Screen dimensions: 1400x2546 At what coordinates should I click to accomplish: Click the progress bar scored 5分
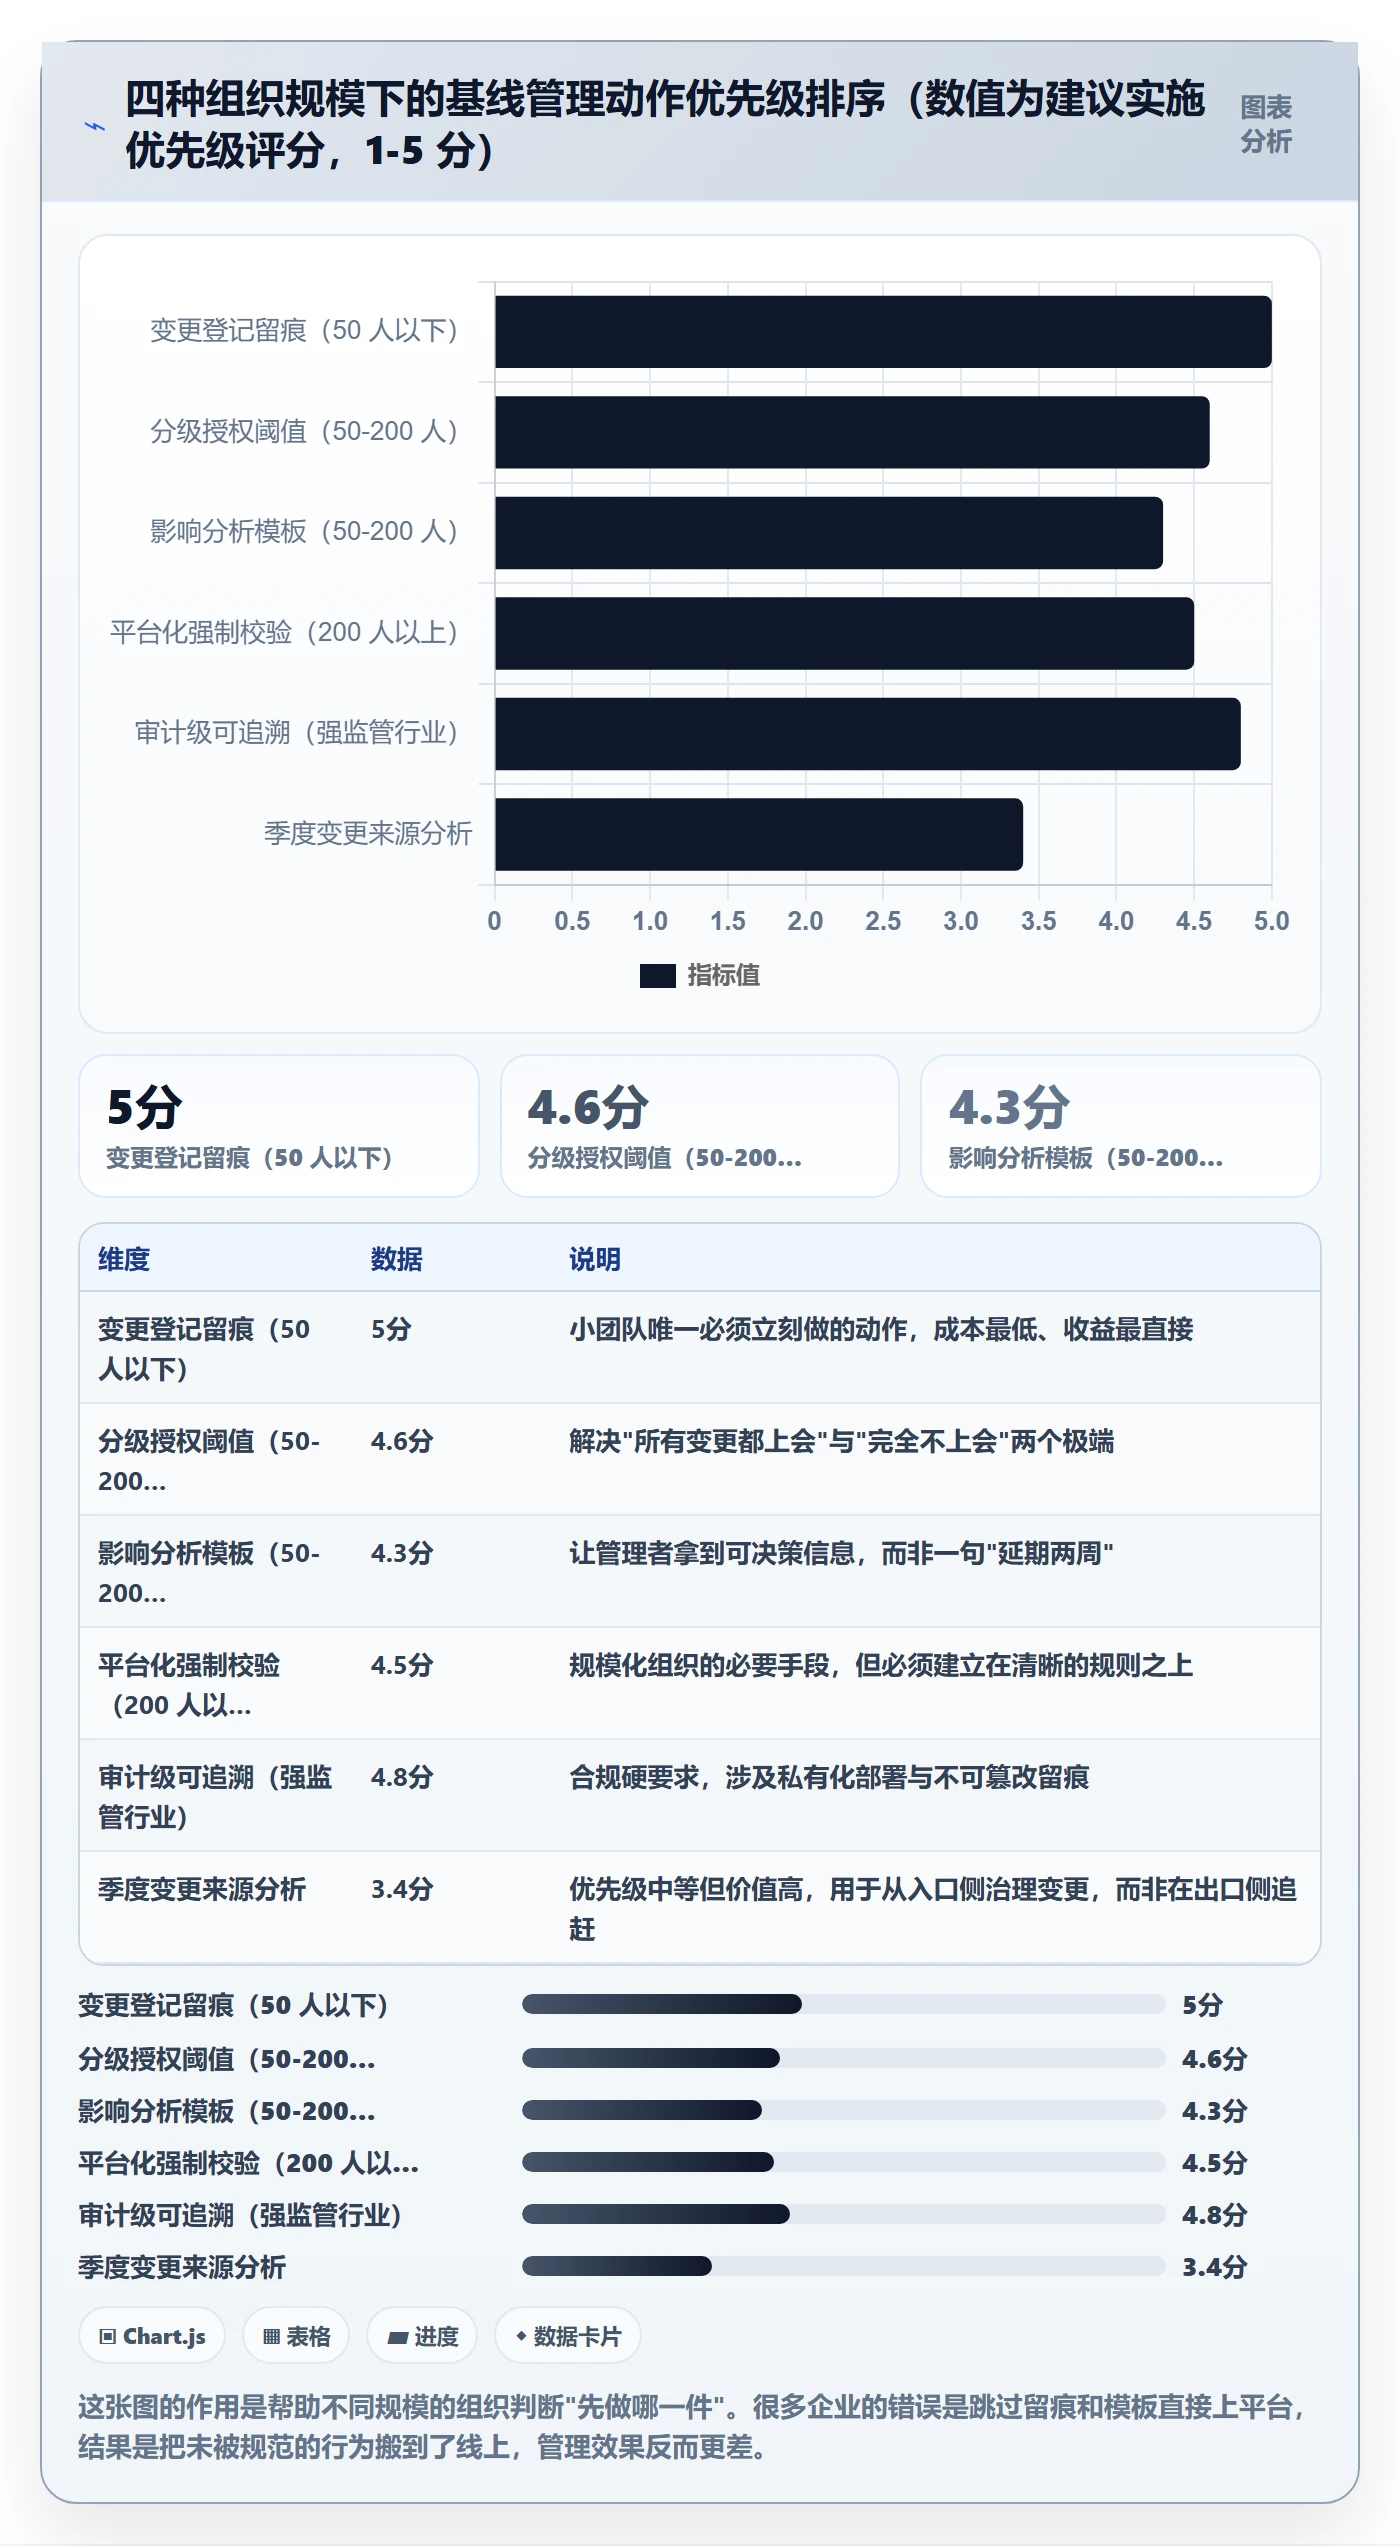(844, 2004)
